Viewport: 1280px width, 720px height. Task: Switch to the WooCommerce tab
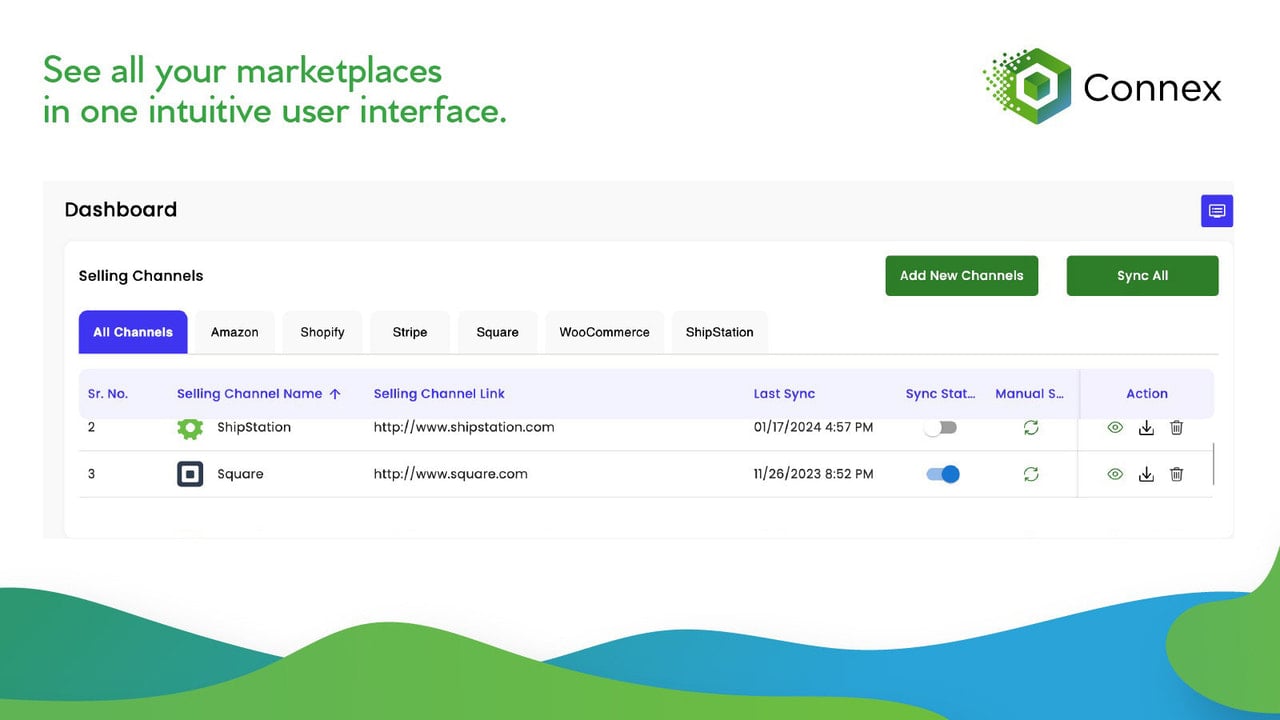coord(605,332)
